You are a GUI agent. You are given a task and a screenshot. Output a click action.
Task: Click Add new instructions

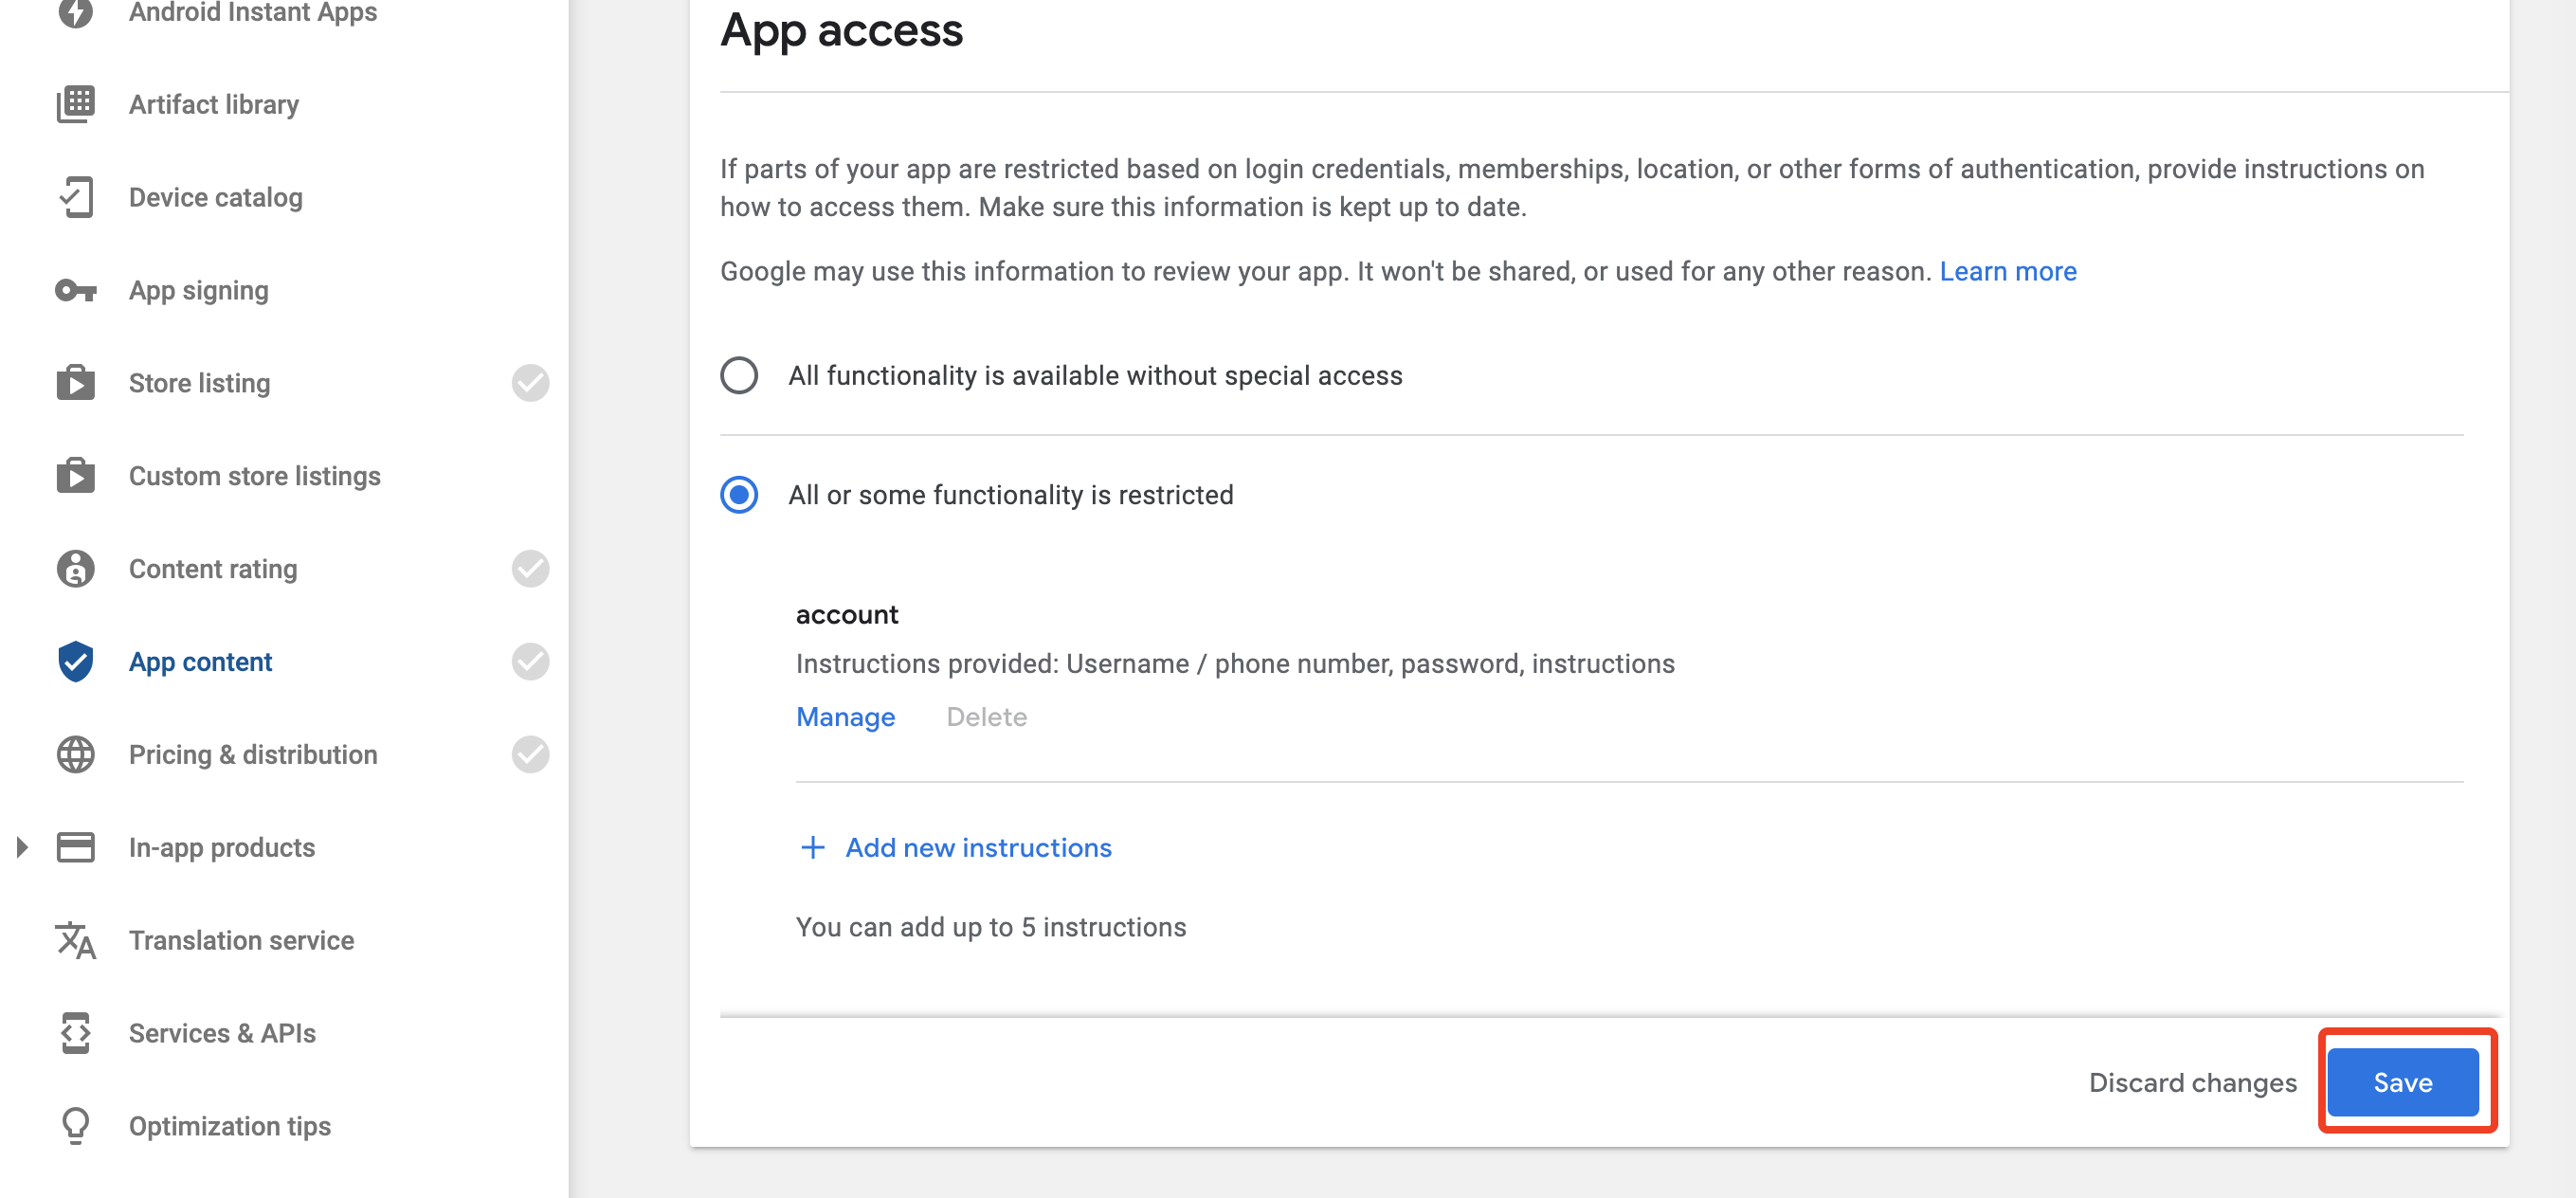click(977, 847)
